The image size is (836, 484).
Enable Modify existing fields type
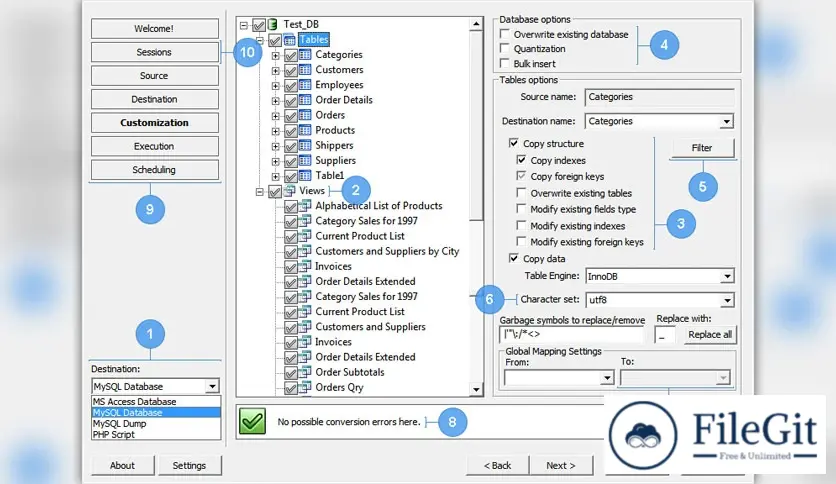[x=521, y=209]
